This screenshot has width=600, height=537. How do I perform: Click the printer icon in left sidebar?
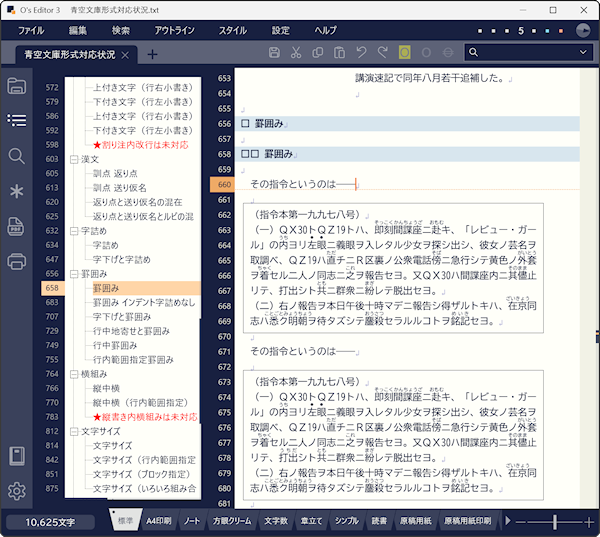[x=16, y=262]
